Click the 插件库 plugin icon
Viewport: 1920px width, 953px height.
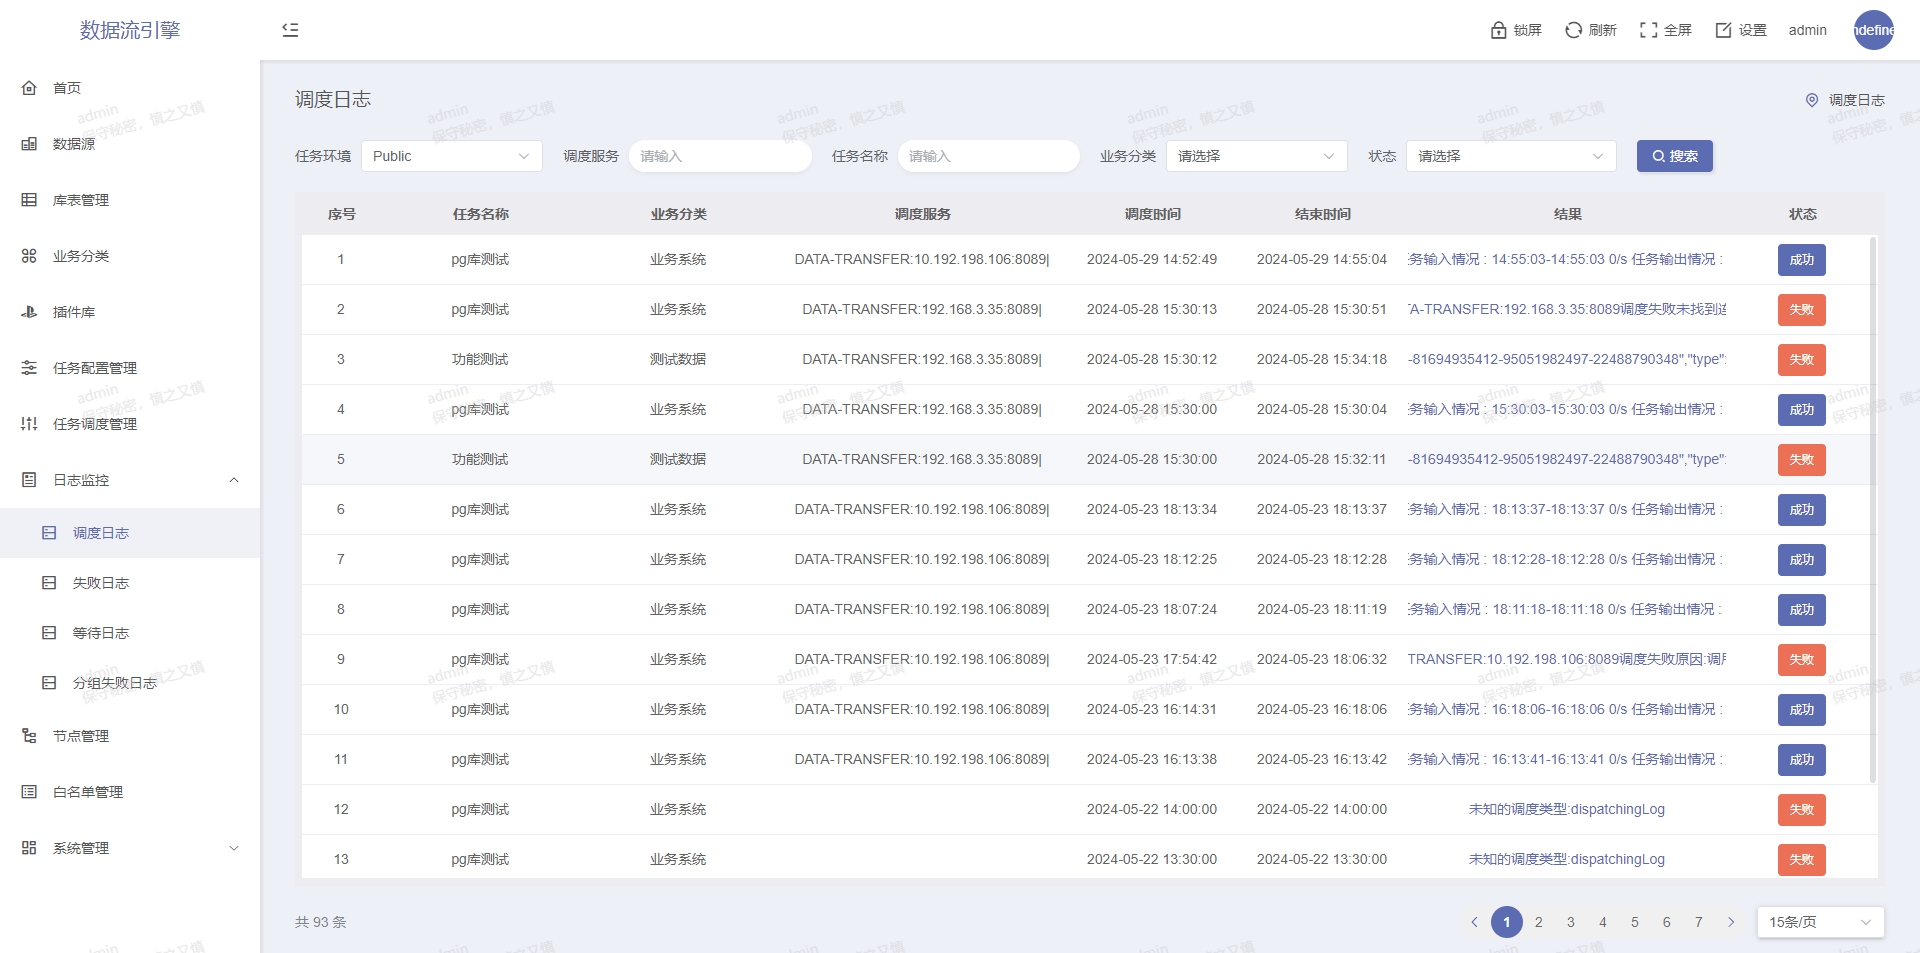[29, 312]
